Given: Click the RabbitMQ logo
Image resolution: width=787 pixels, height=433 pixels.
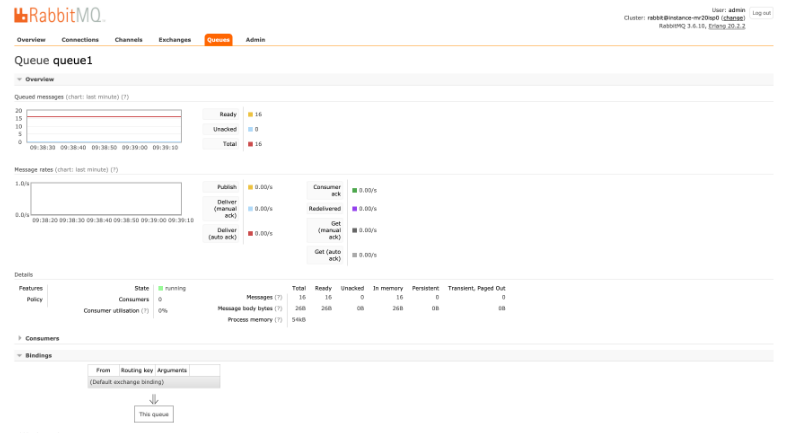Looking at the screenshot, I should 59,15.
